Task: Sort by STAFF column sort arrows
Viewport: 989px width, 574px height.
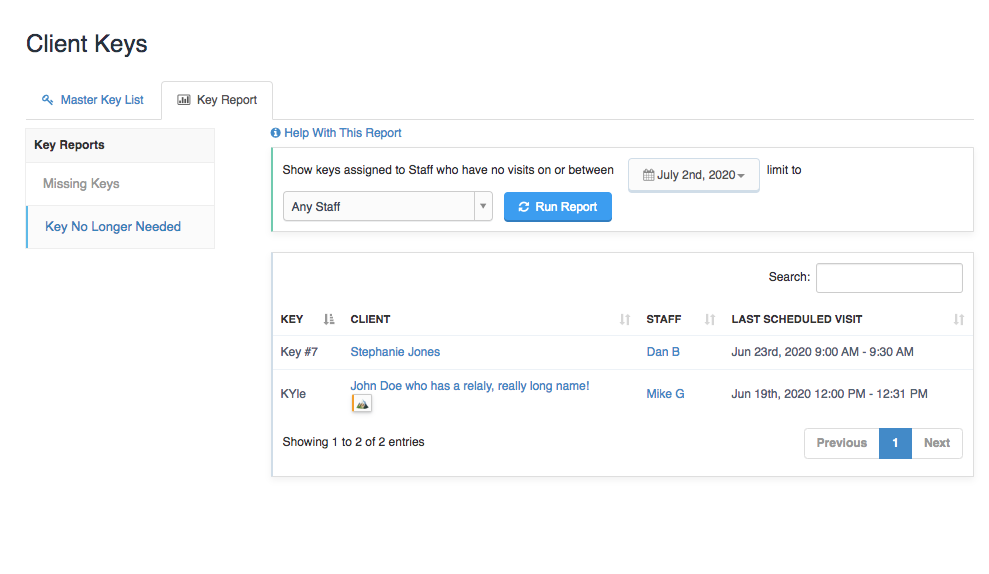Action: point(710,319)
